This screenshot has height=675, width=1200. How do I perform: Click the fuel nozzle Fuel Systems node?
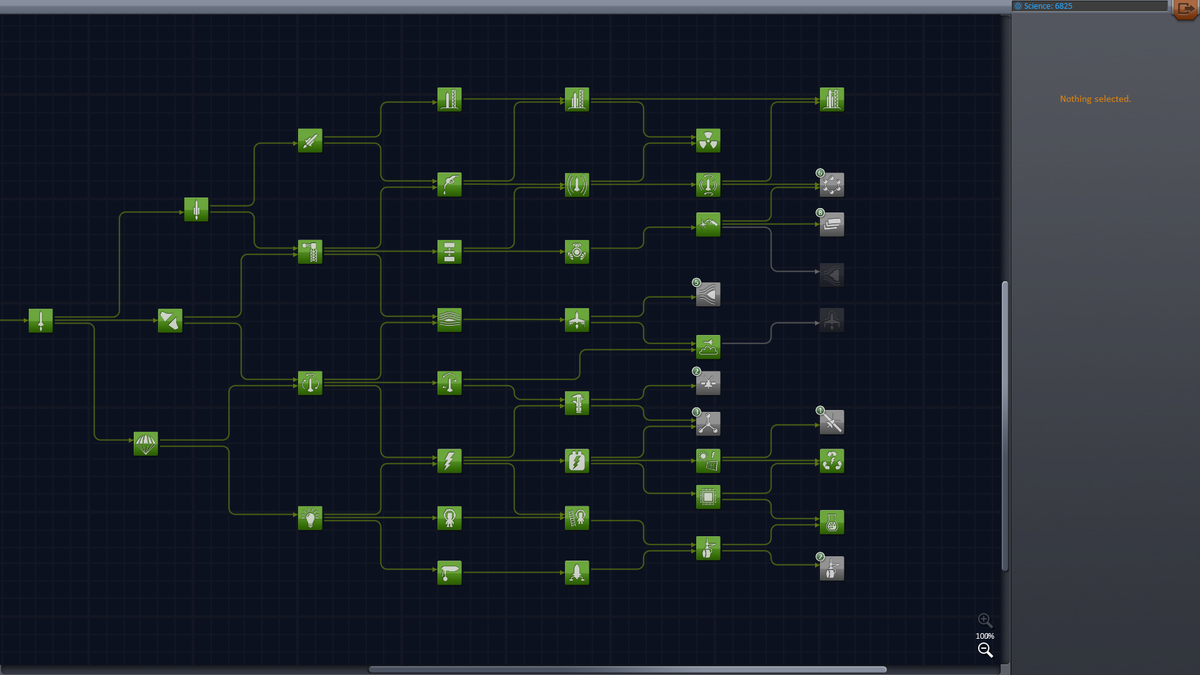[449, 184]
